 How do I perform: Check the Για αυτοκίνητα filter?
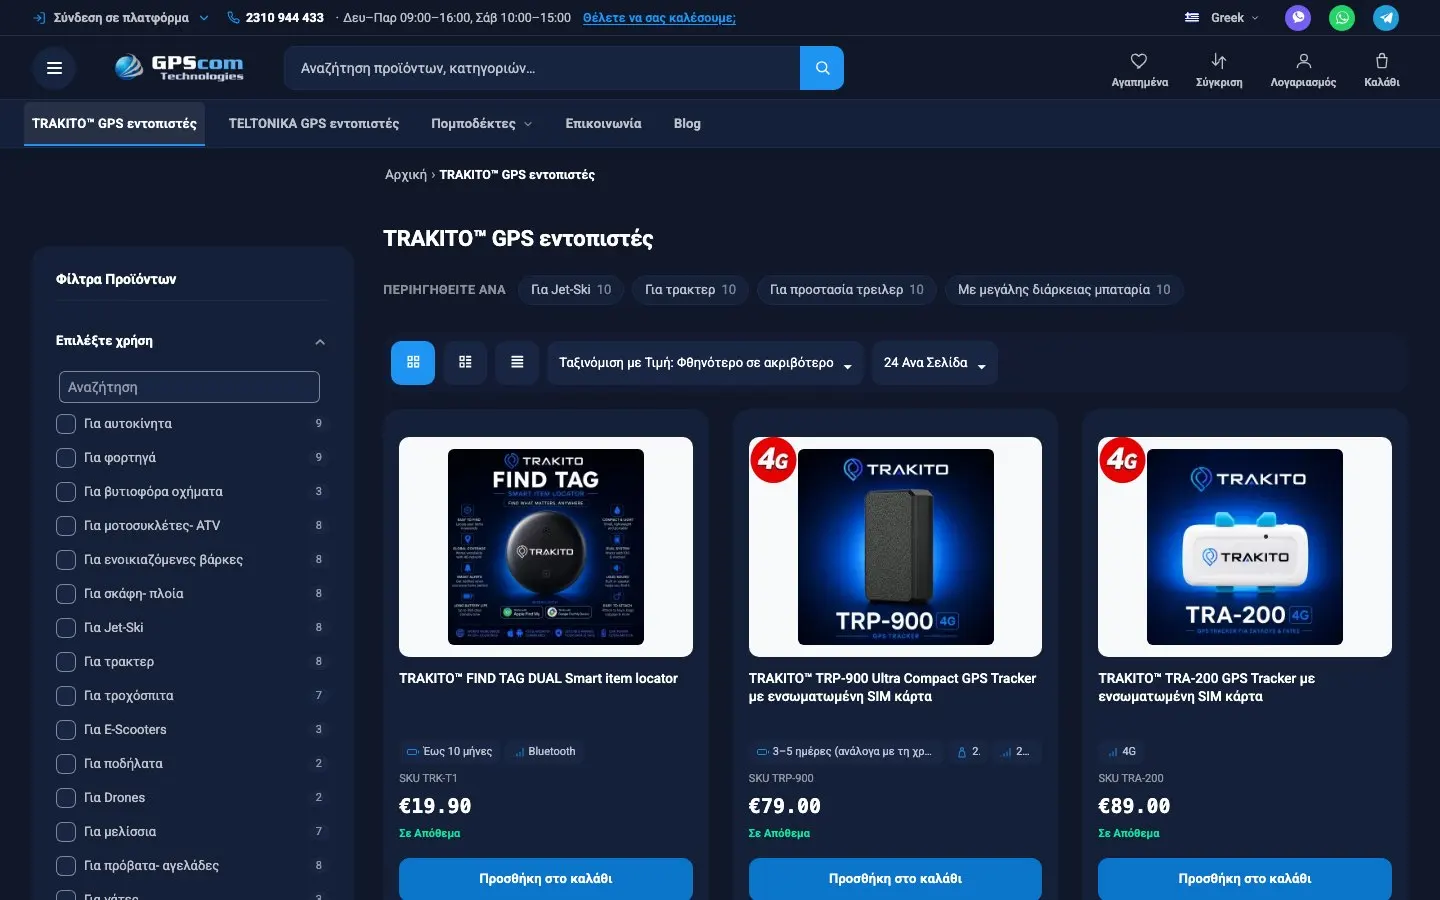66,424
